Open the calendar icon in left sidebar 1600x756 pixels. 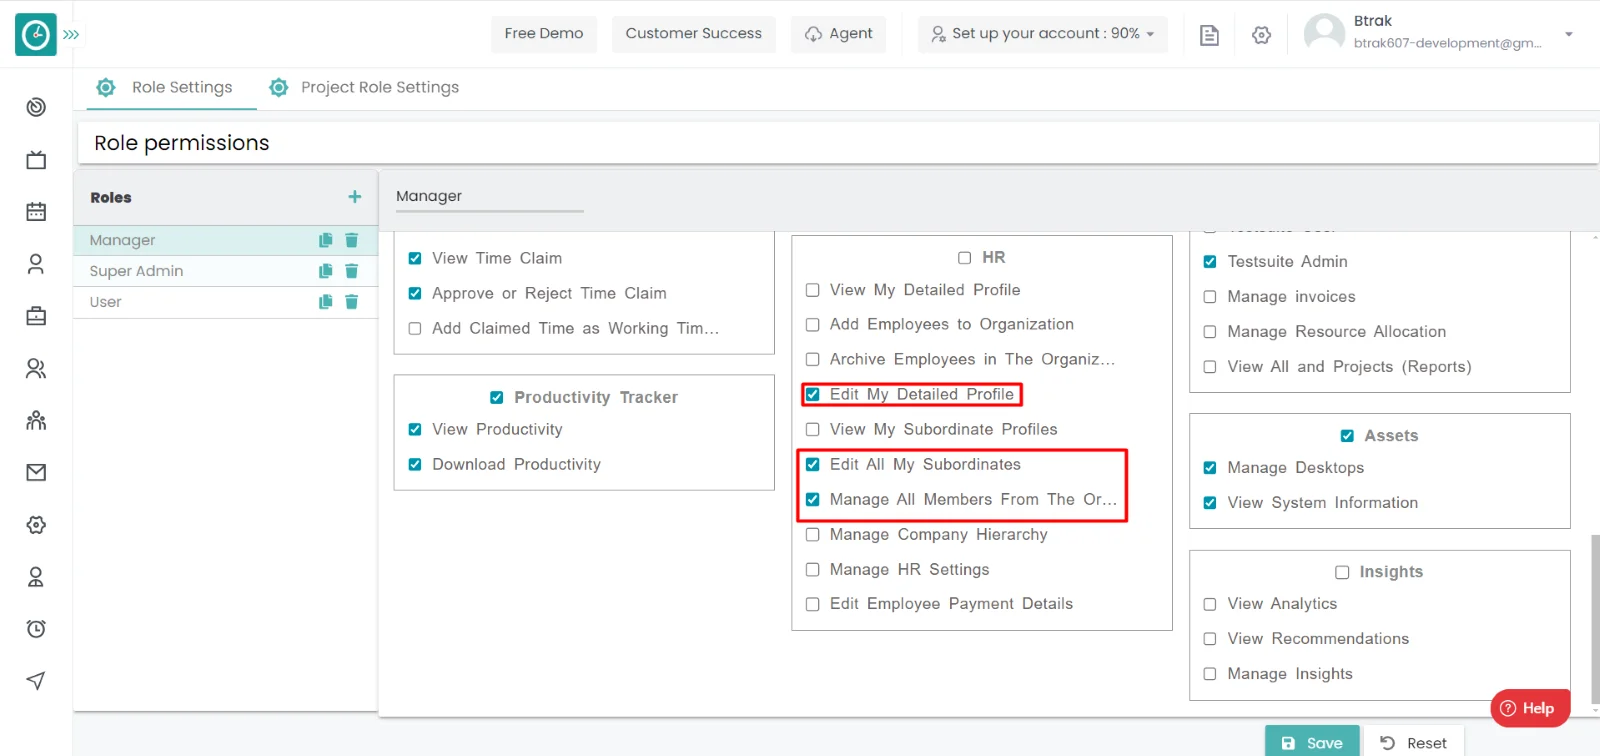click(36, 212)
